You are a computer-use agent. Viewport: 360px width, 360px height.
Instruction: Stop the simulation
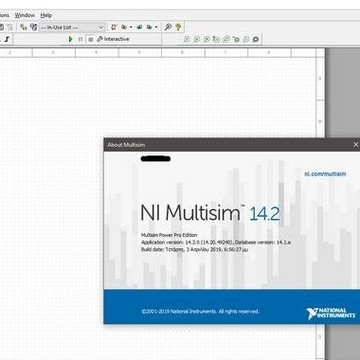pyautogui.click(x=91, y=39)
